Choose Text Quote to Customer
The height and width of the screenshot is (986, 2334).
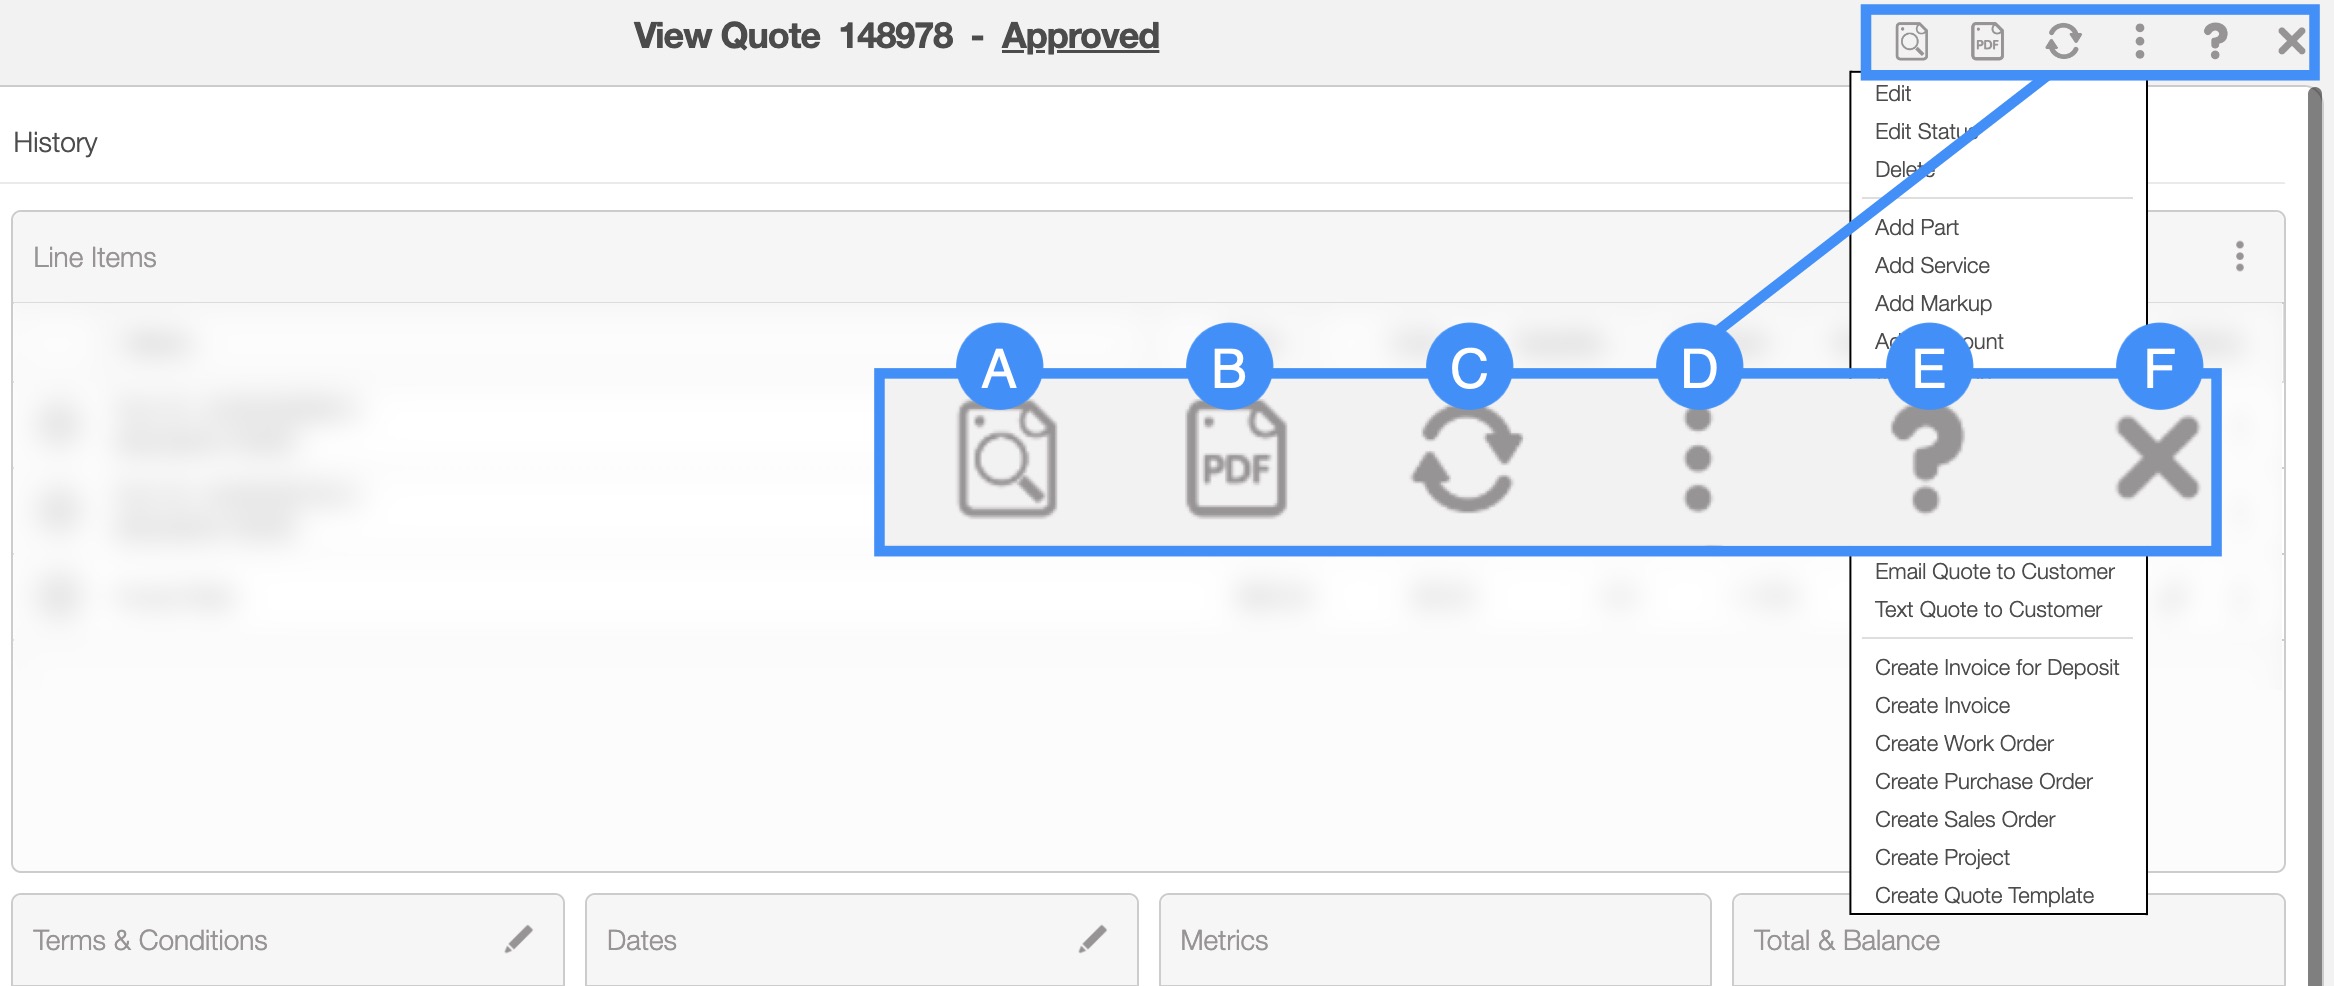pyautogui.click(x=1988, y=610)
